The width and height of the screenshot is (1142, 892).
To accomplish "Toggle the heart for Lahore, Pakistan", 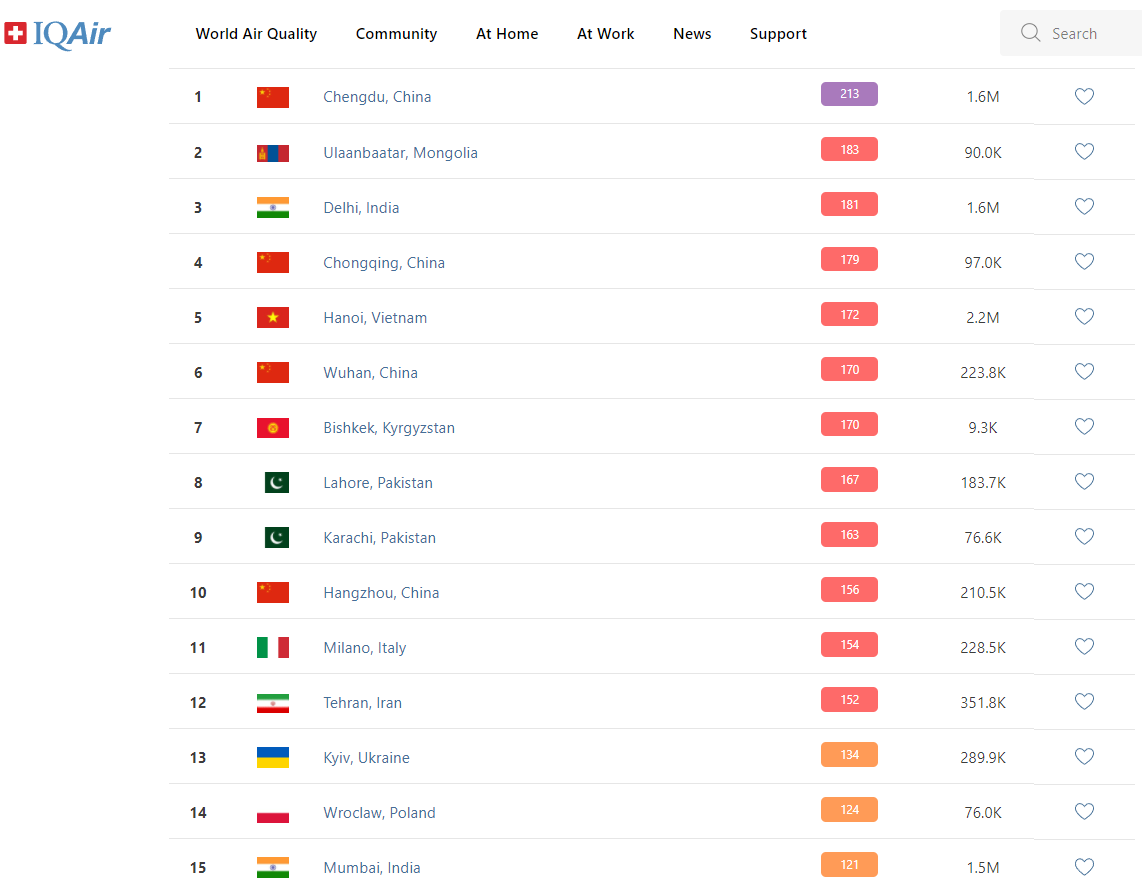I will [1084, 481].
